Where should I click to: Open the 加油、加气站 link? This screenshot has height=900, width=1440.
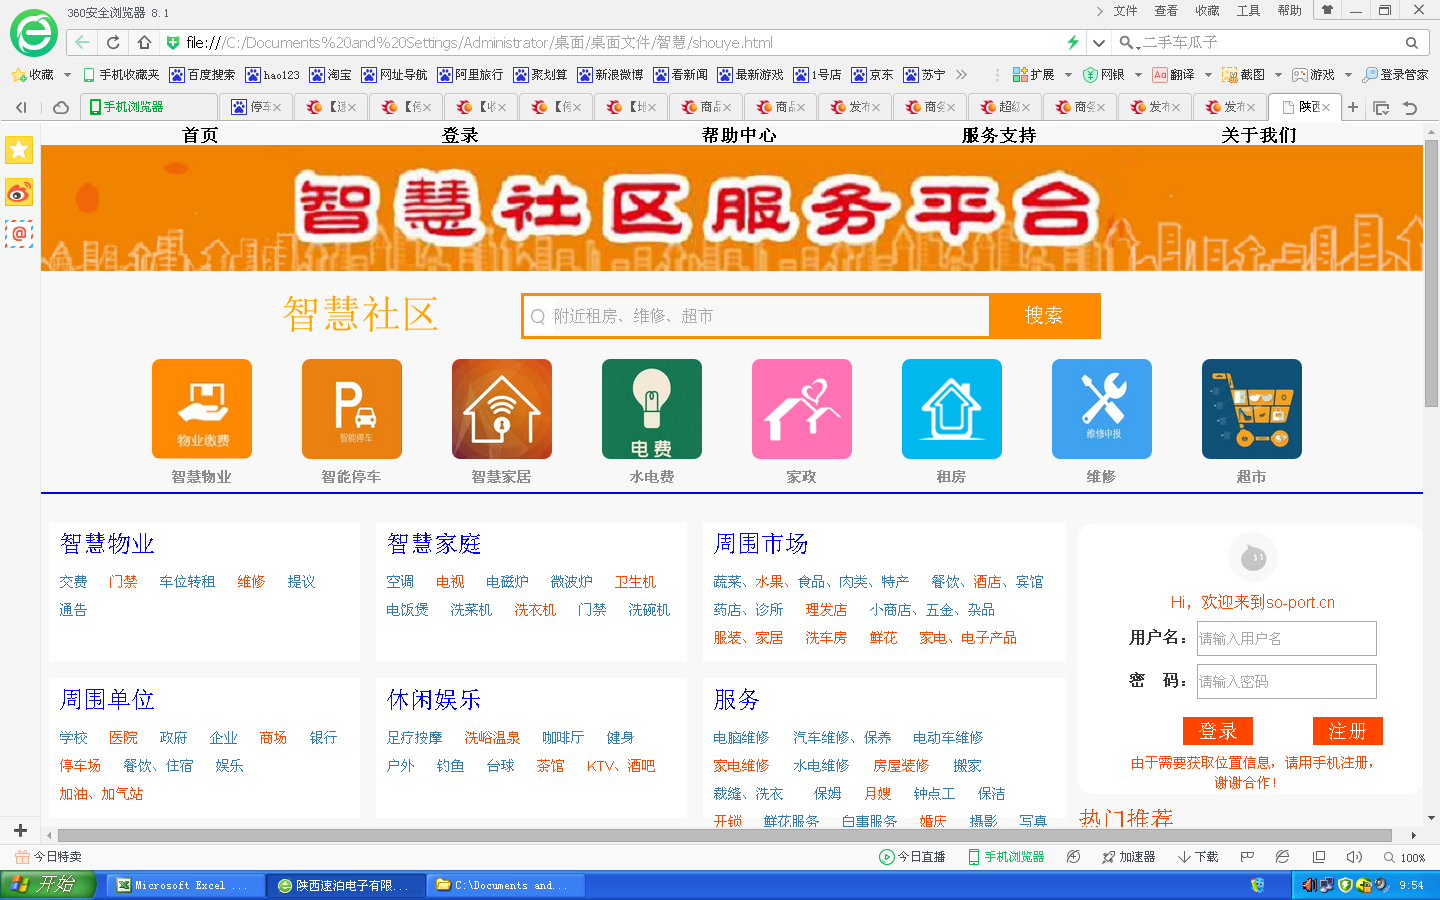pos(101,794)
